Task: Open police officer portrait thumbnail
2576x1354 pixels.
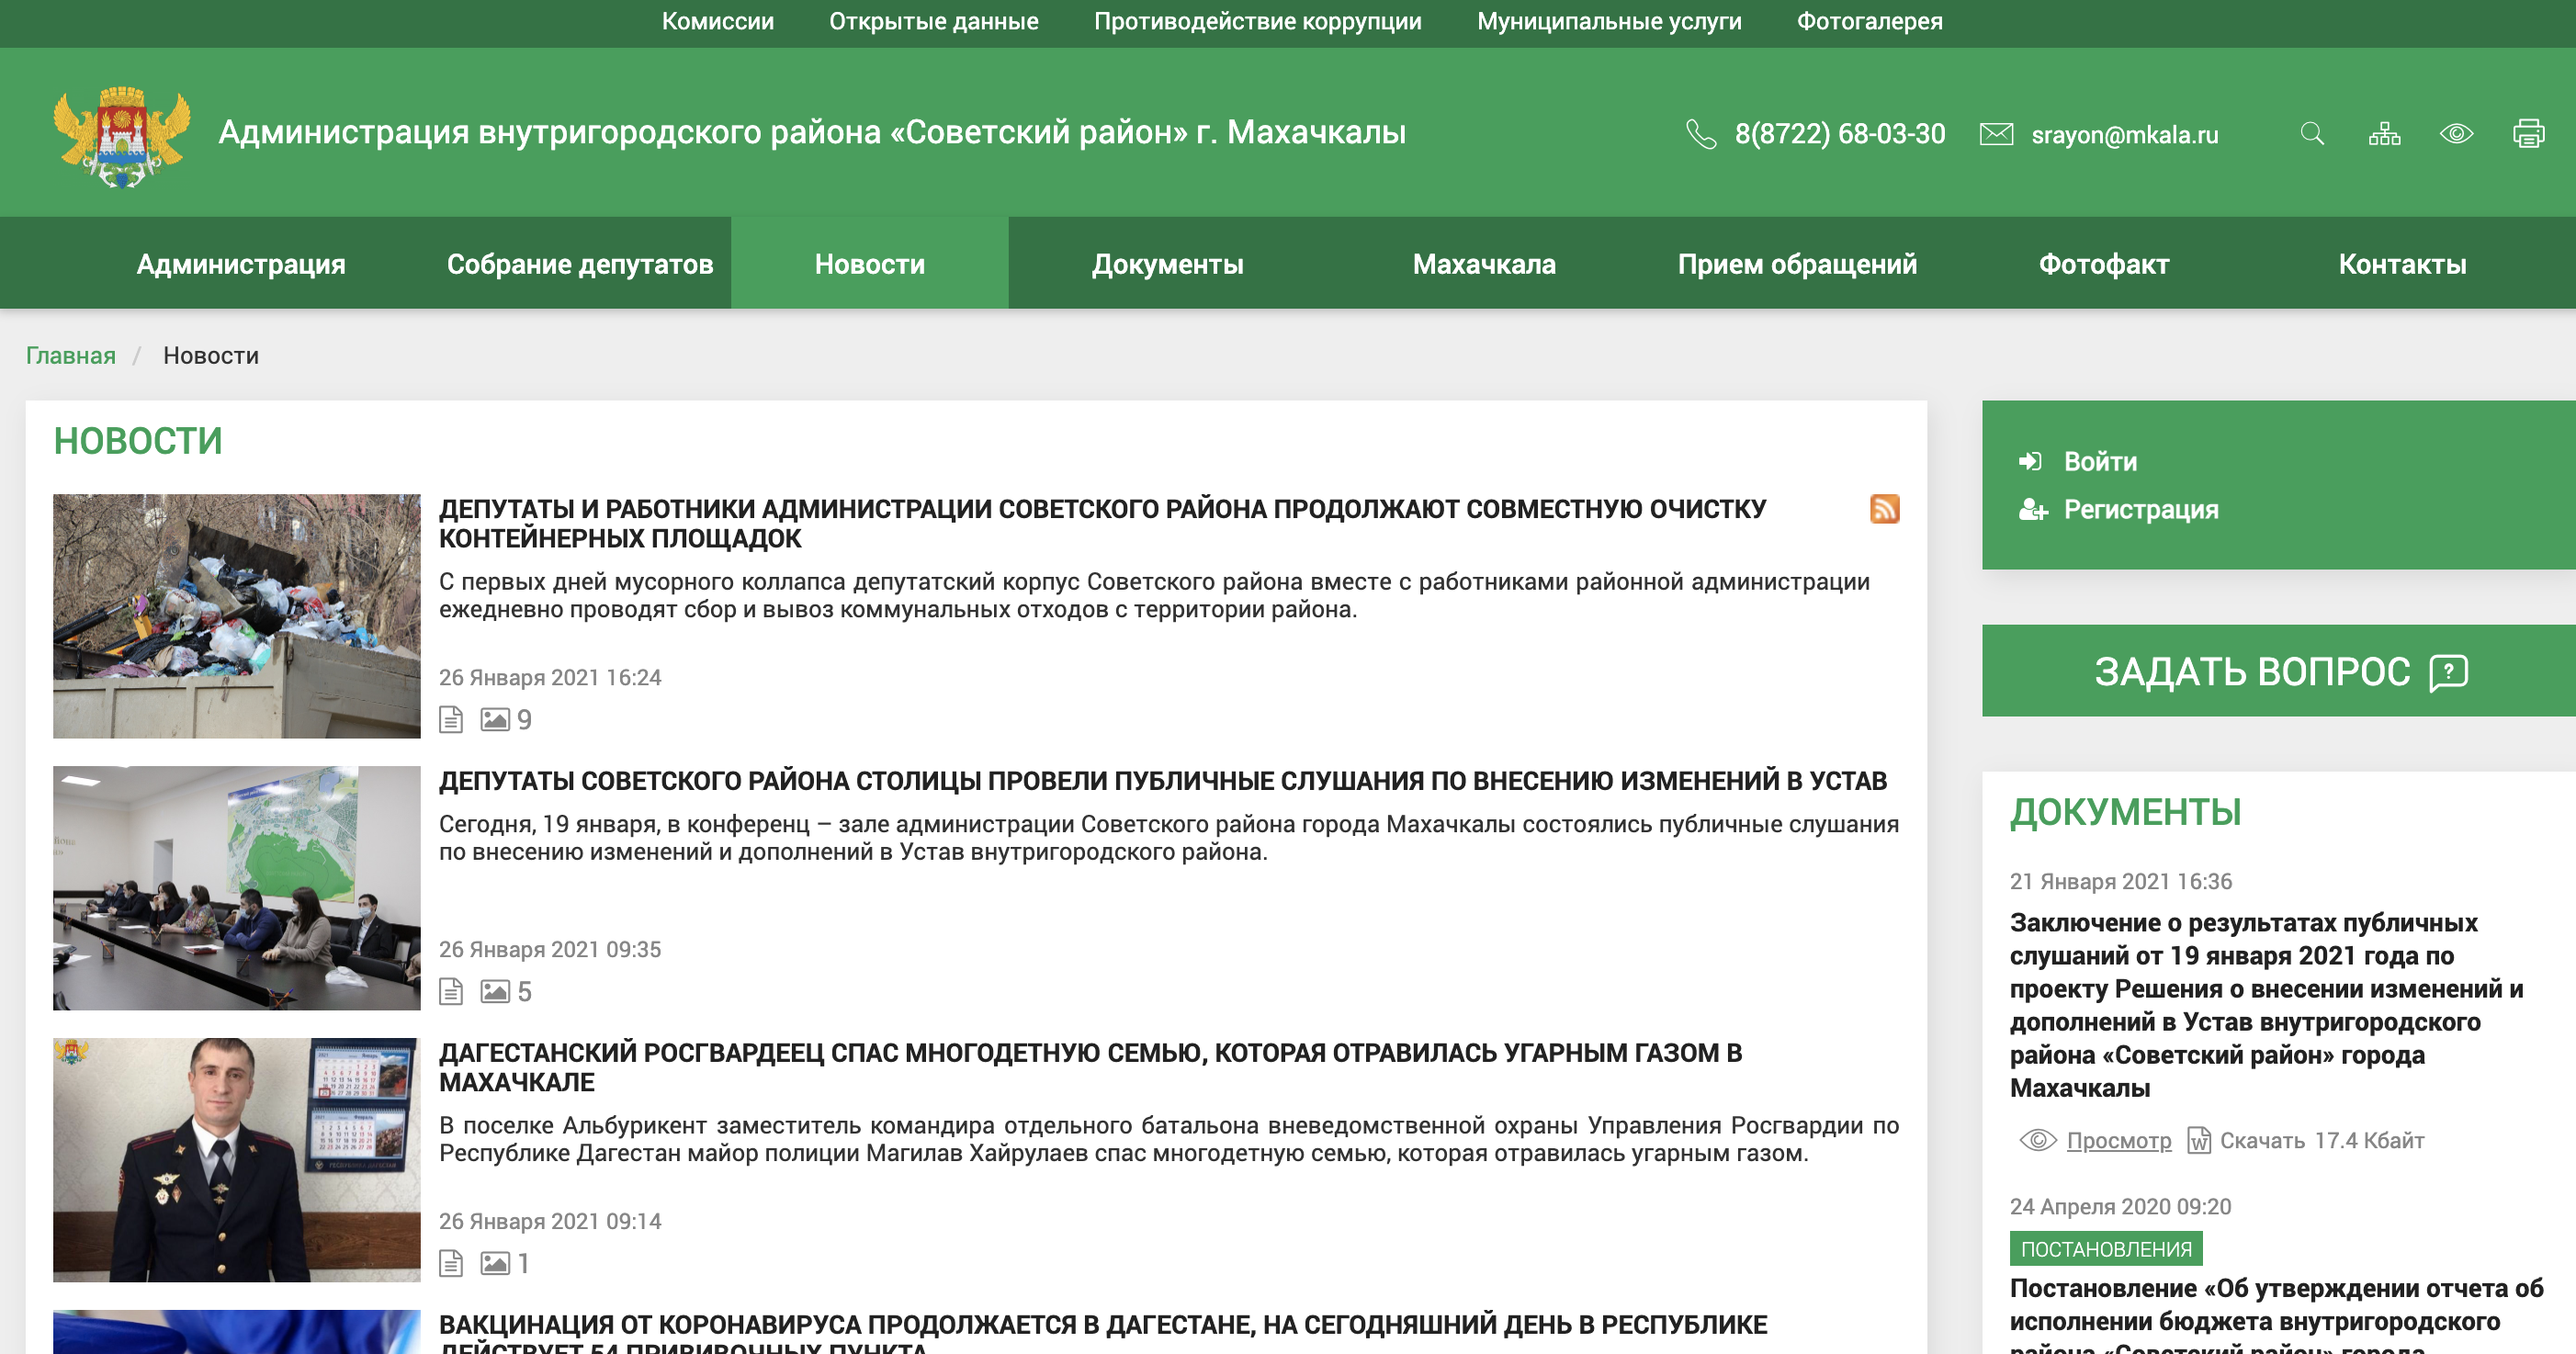Action: (x=237, y=1160)
